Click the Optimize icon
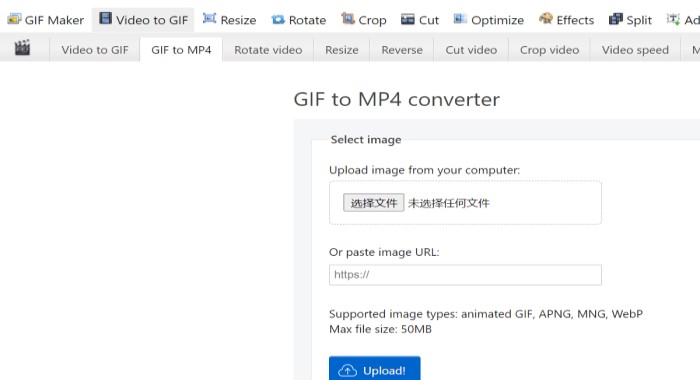 460,19
